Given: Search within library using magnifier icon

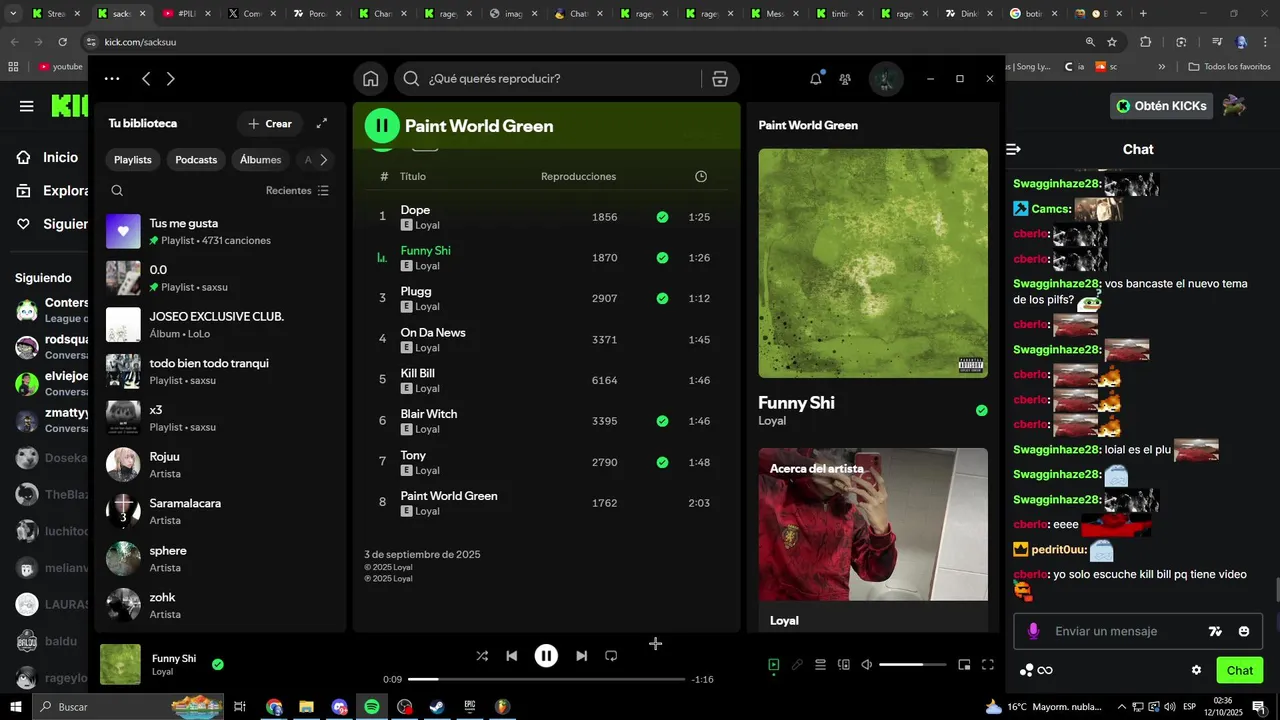Looking at the screenshot, I should 117,190.
